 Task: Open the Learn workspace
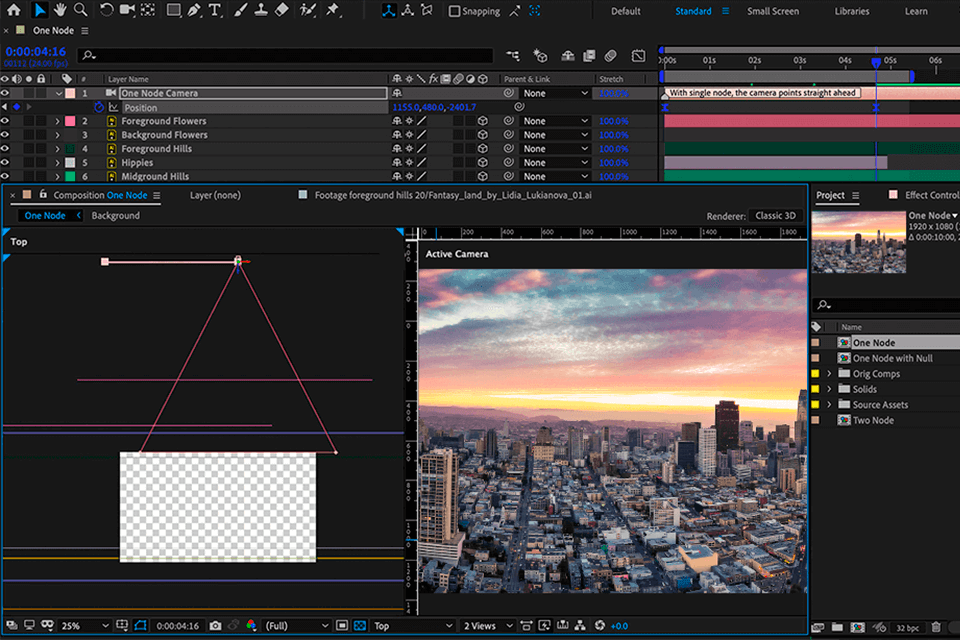(916, 11)
